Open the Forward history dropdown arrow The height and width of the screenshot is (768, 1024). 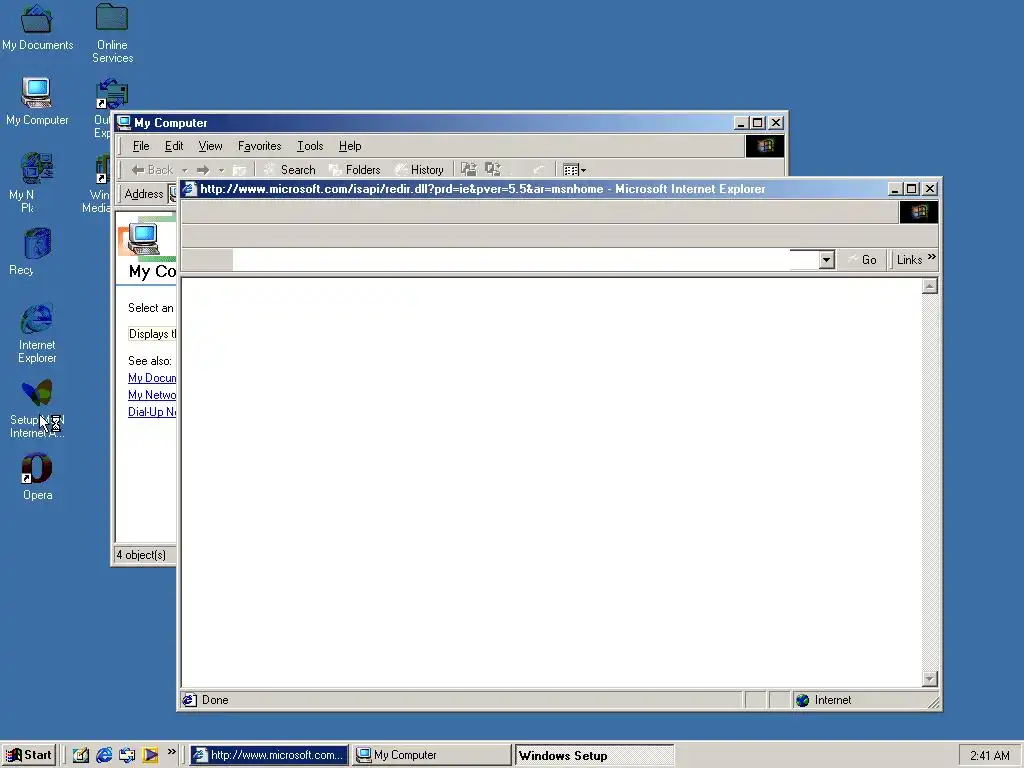221,170
